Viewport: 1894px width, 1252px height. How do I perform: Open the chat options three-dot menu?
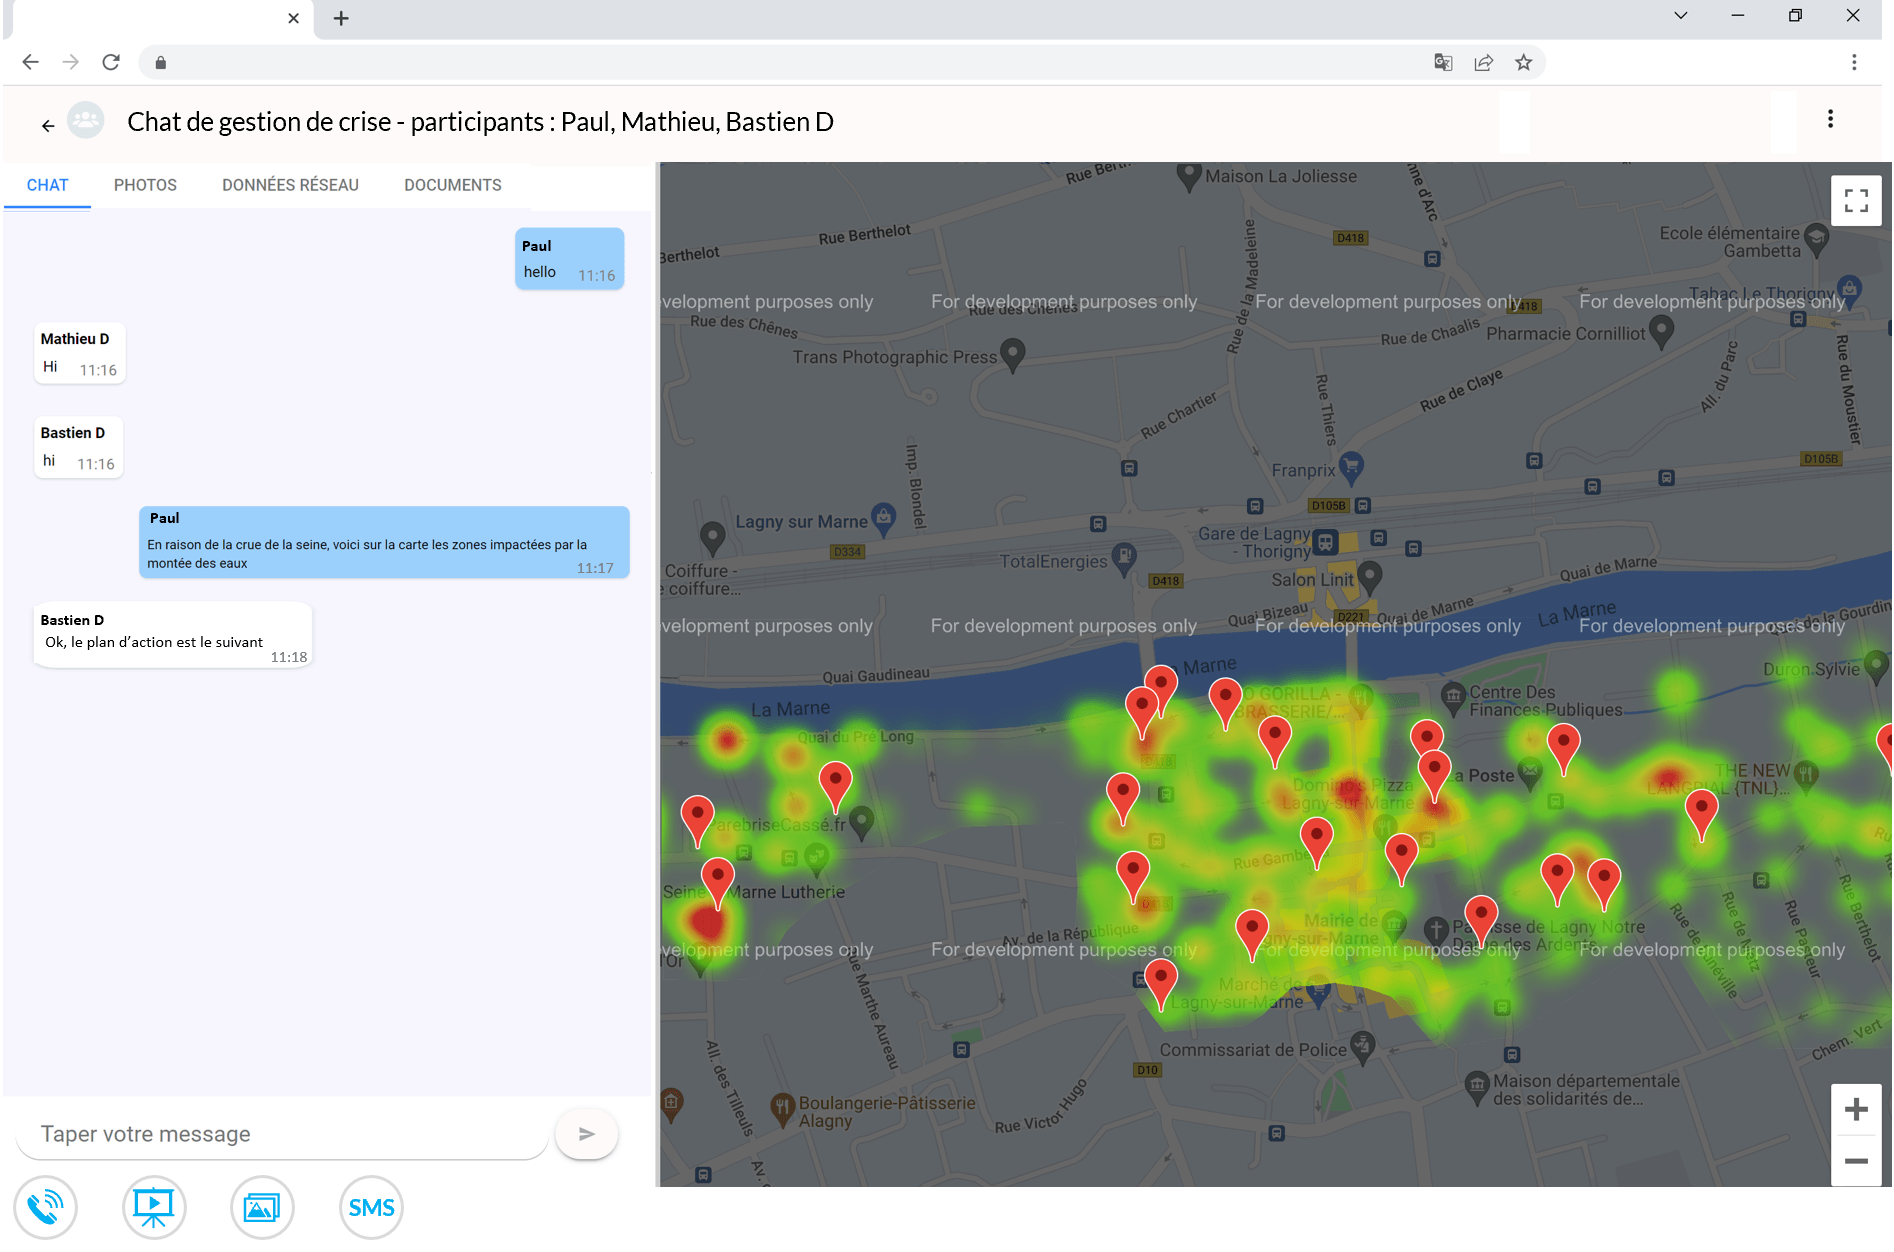1830,120
